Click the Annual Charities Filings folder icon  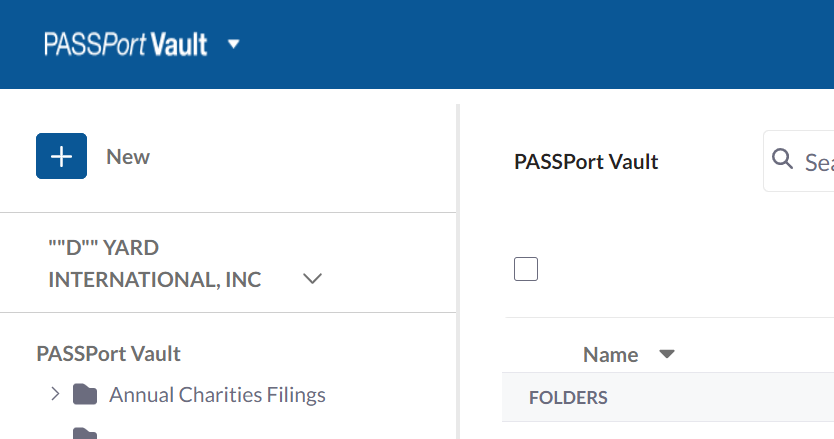85,395
